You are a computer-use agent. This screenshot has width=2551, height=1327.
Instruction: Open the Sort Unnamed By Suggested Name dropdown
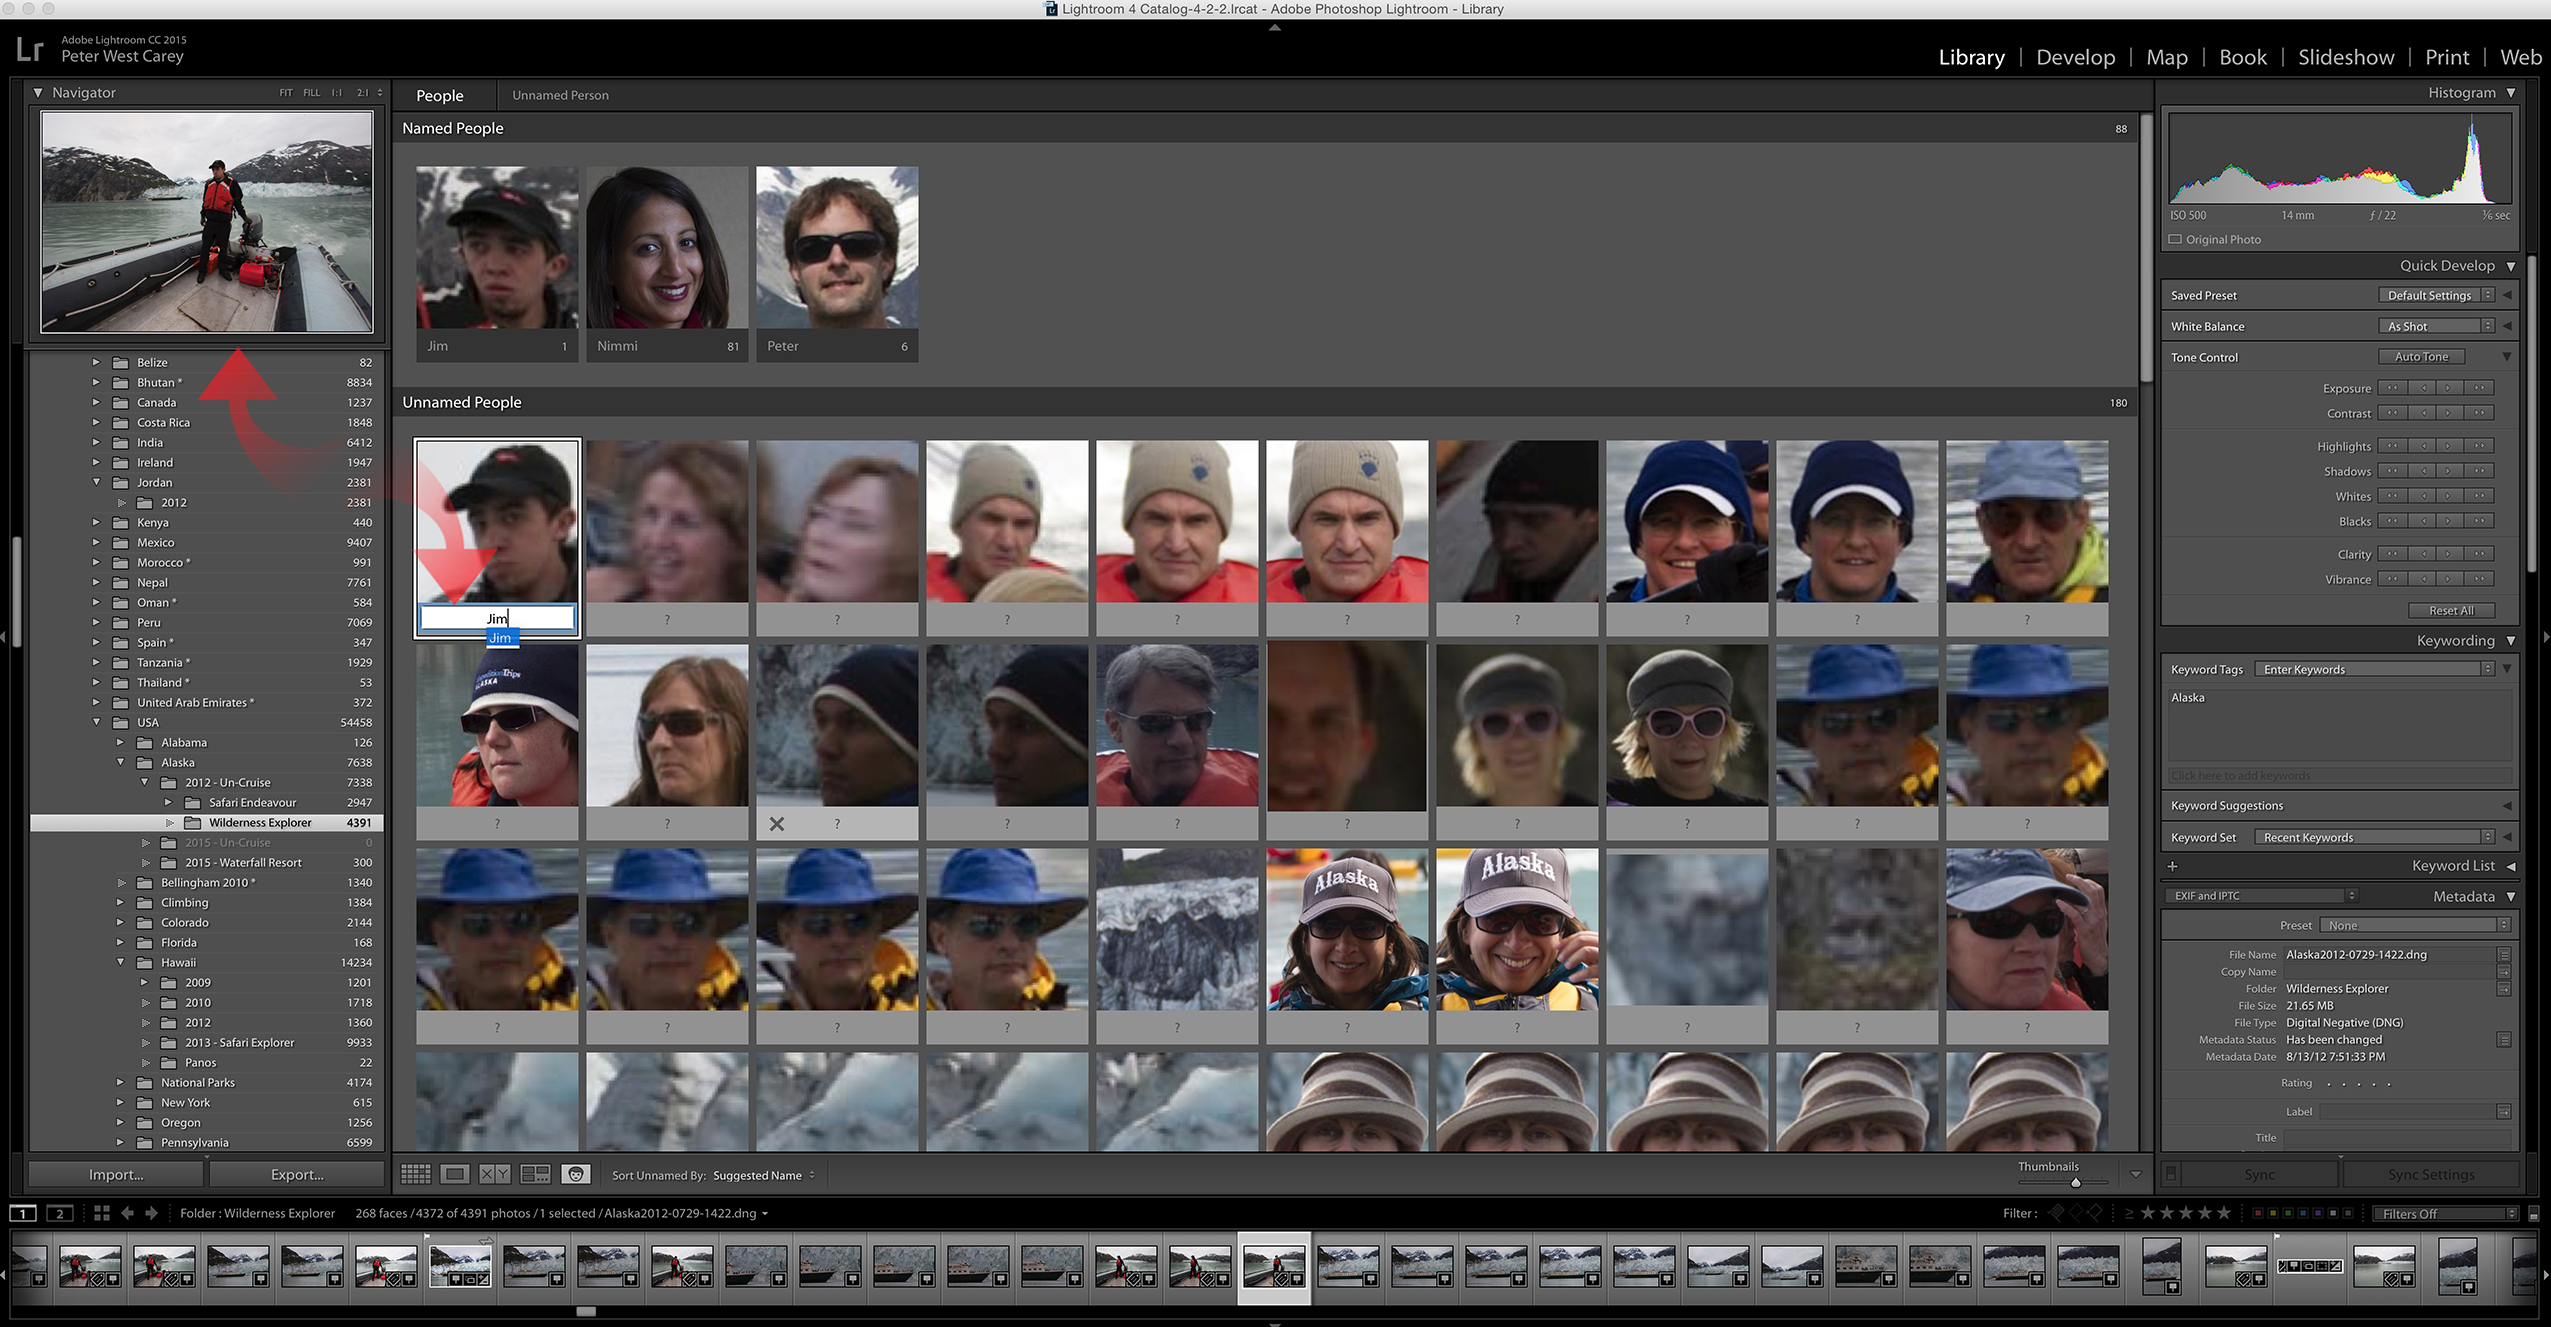[763, 1175]
